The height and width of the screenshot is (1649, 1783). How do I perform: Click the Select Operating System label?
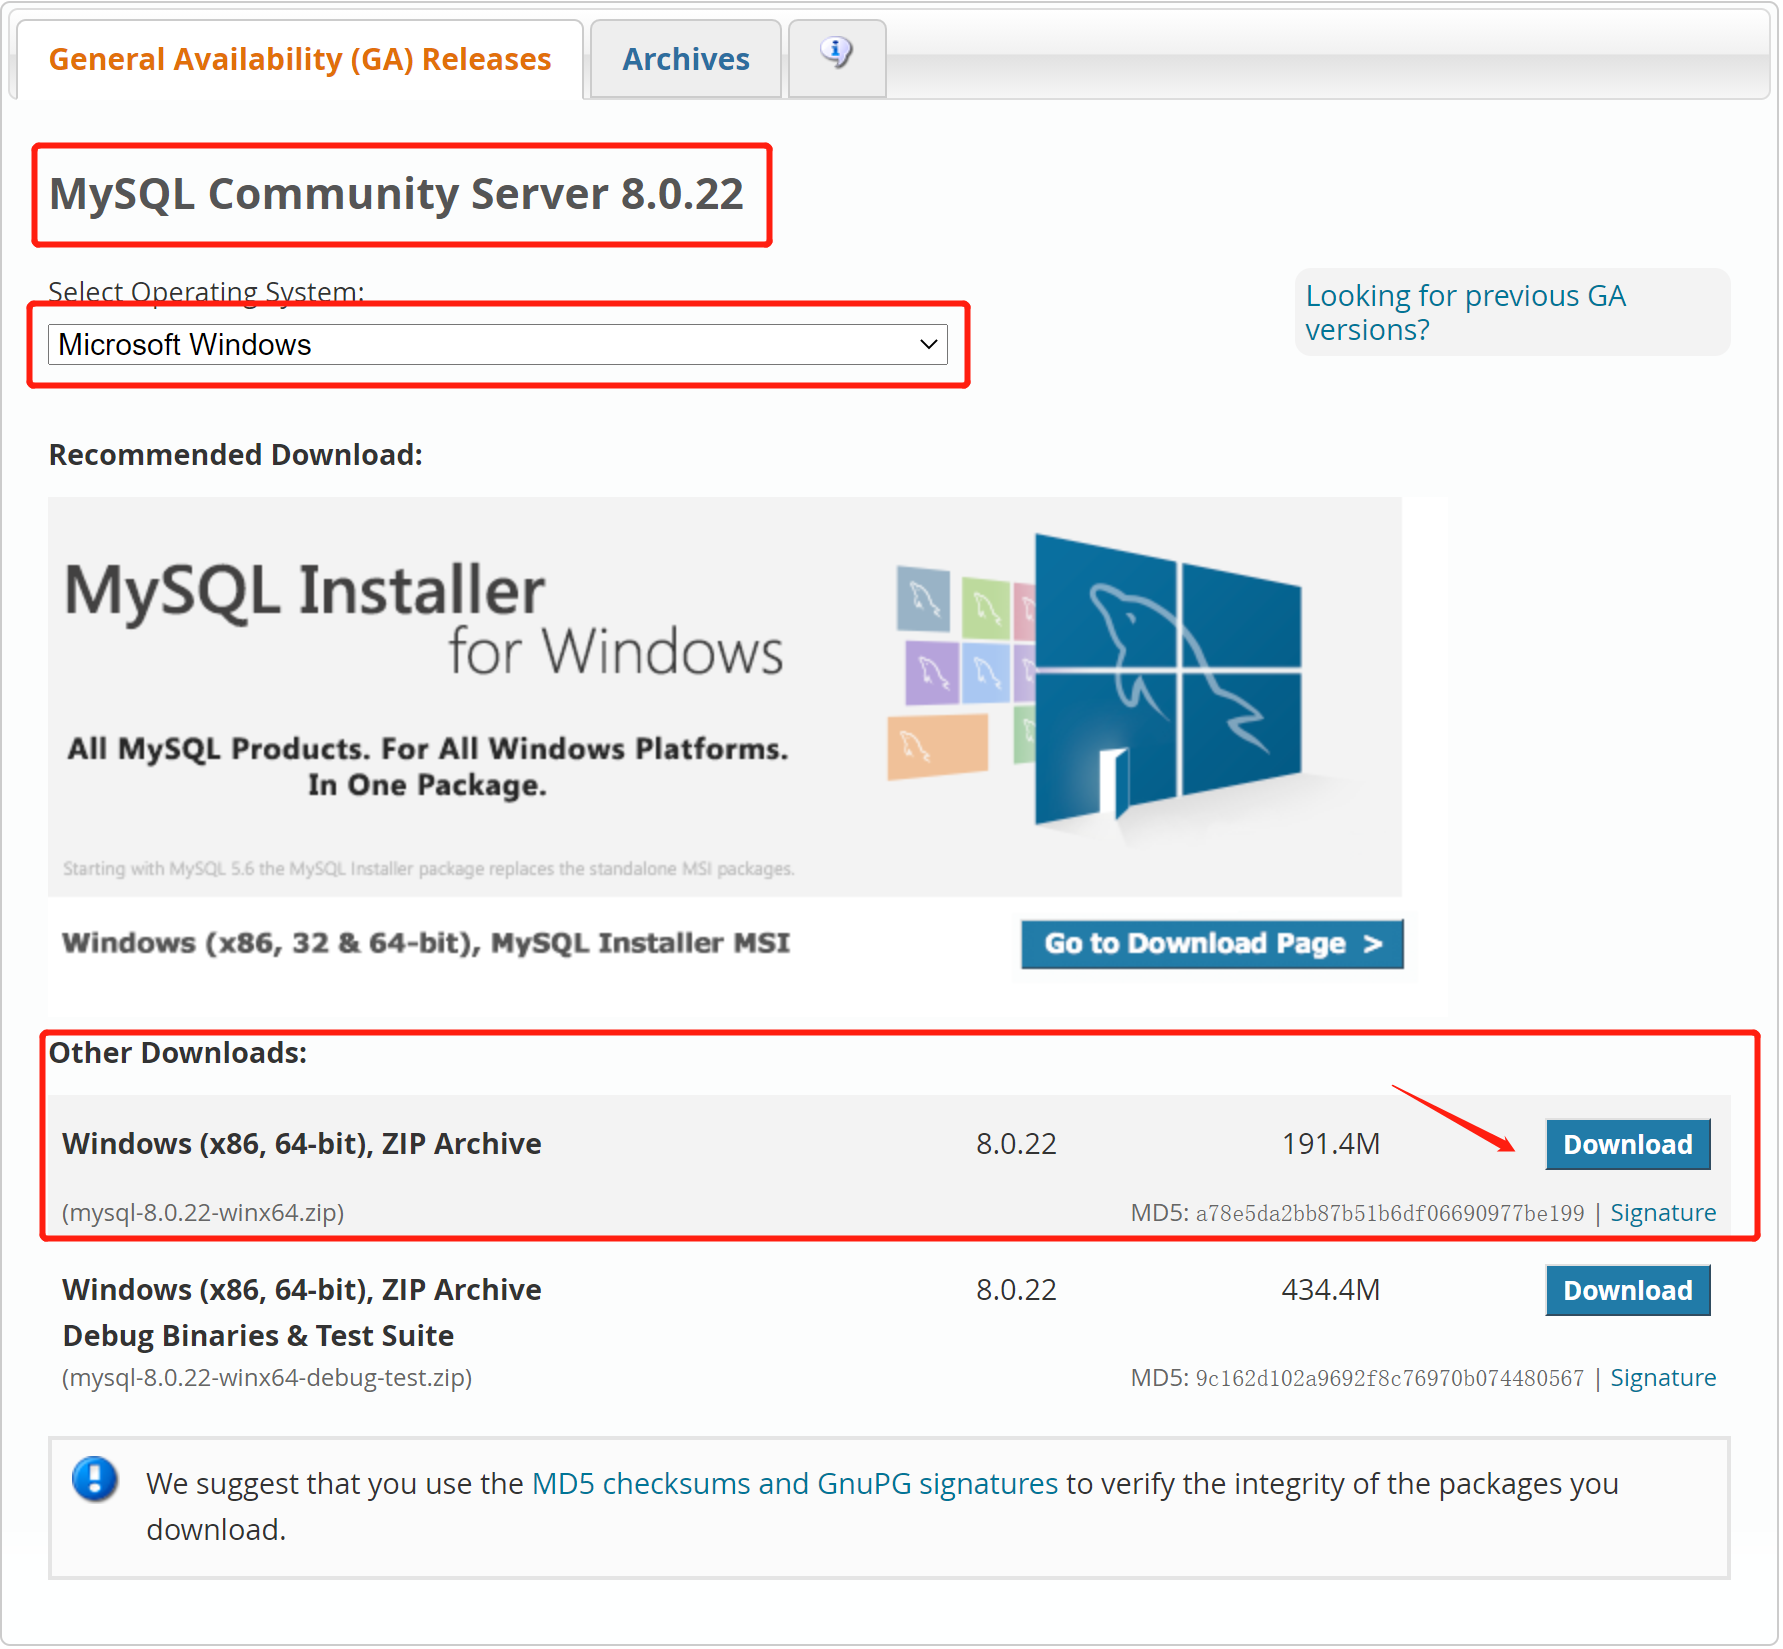point(206,292)
